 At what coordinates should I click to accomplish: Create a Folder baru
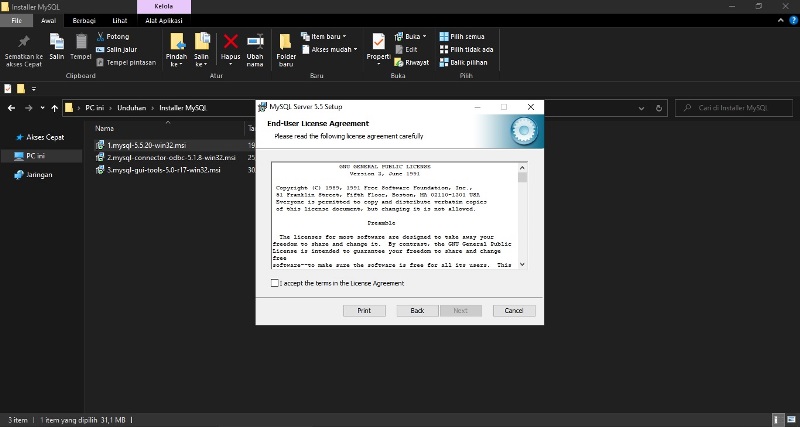(286, 50)
